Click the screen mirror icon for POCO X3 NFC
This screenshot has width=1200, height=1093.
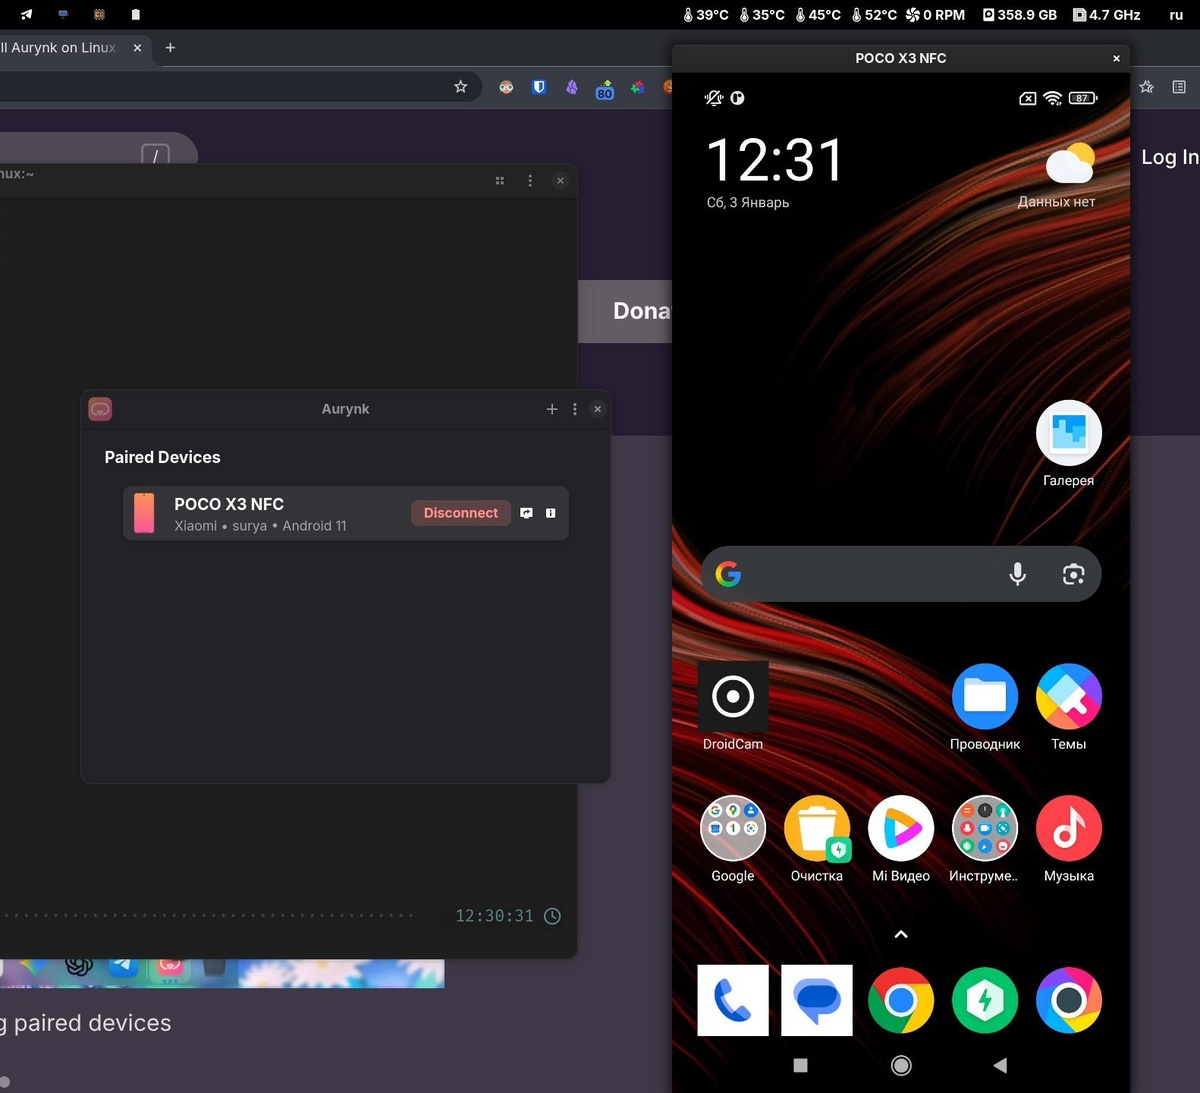(x=526, y=513)
